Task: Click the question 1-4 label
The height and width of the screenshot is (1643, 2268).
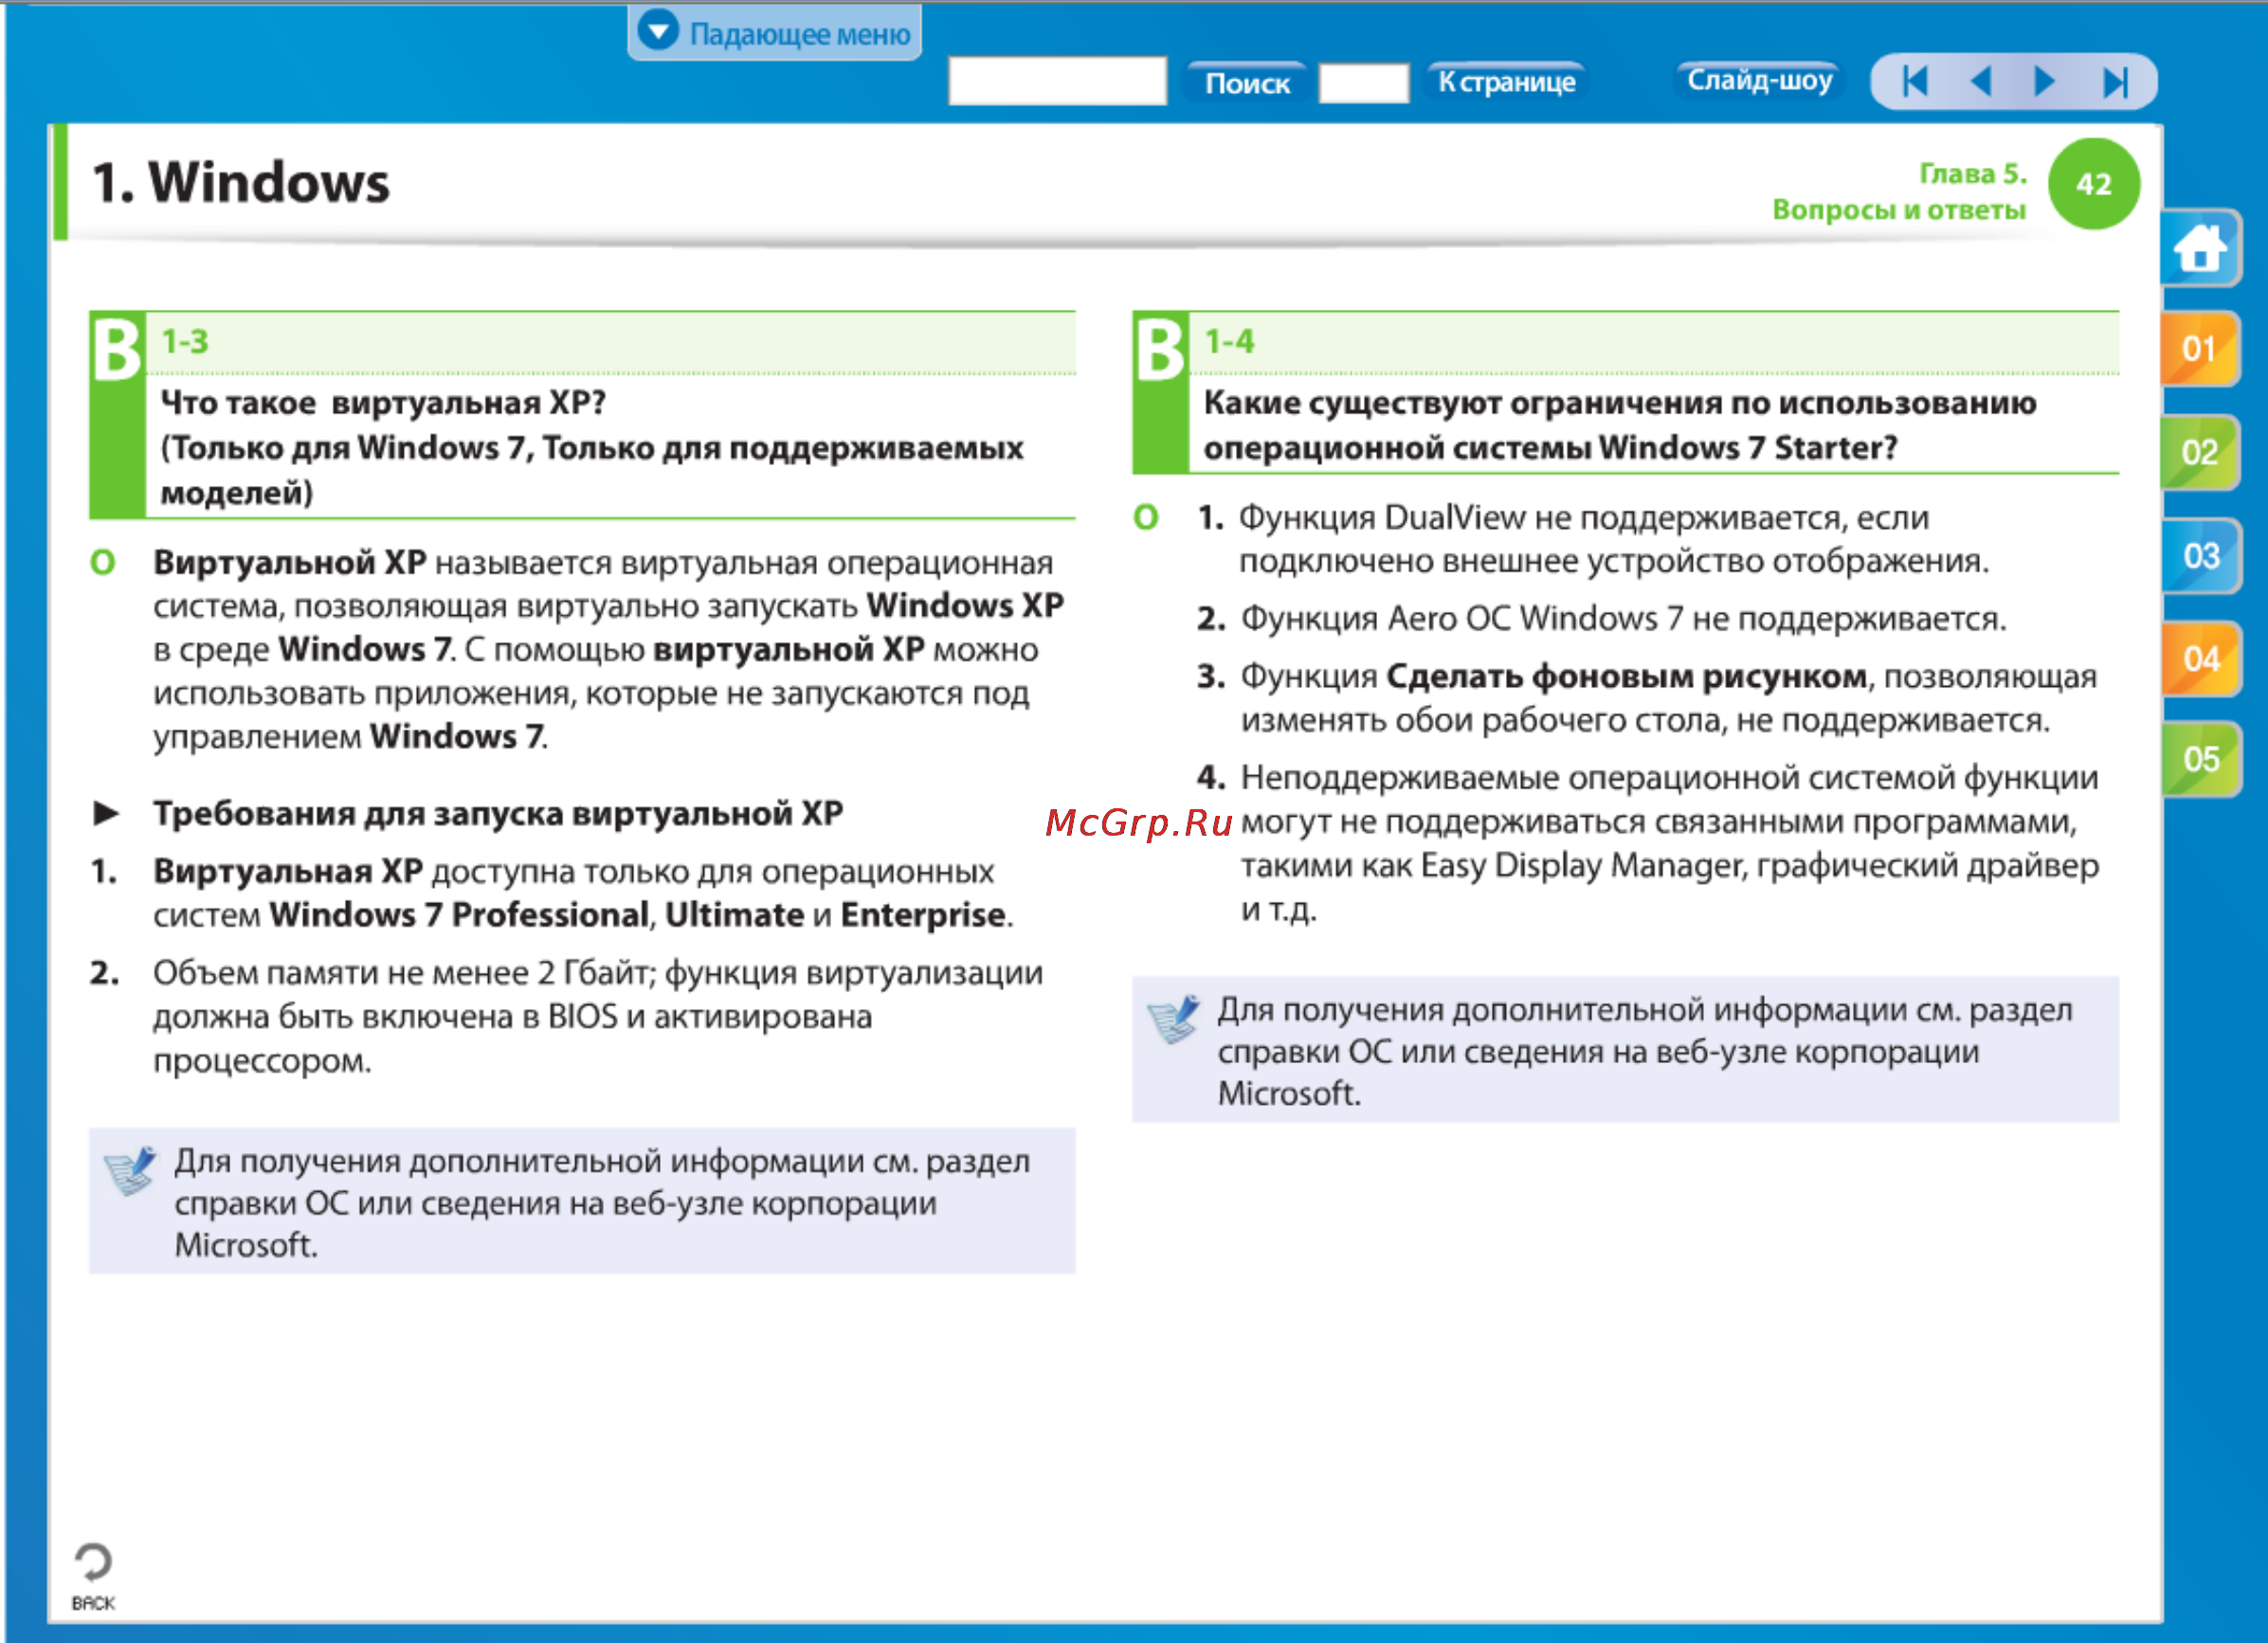Action: (1228, 342)
